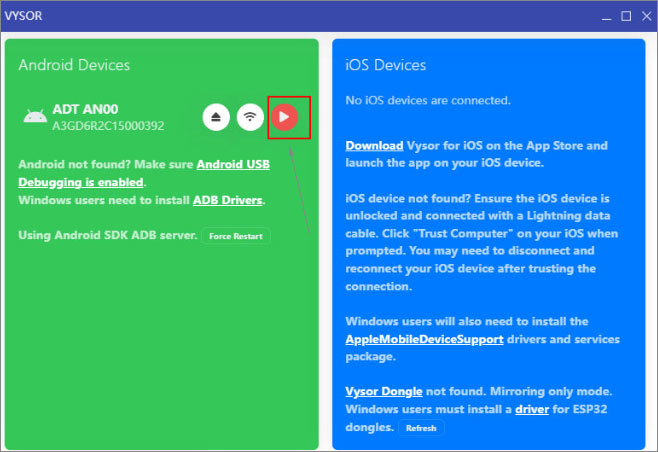Viewport: 658px width, 452px height.
Task: Close the VYSOR window
Action: click(646, 16)
